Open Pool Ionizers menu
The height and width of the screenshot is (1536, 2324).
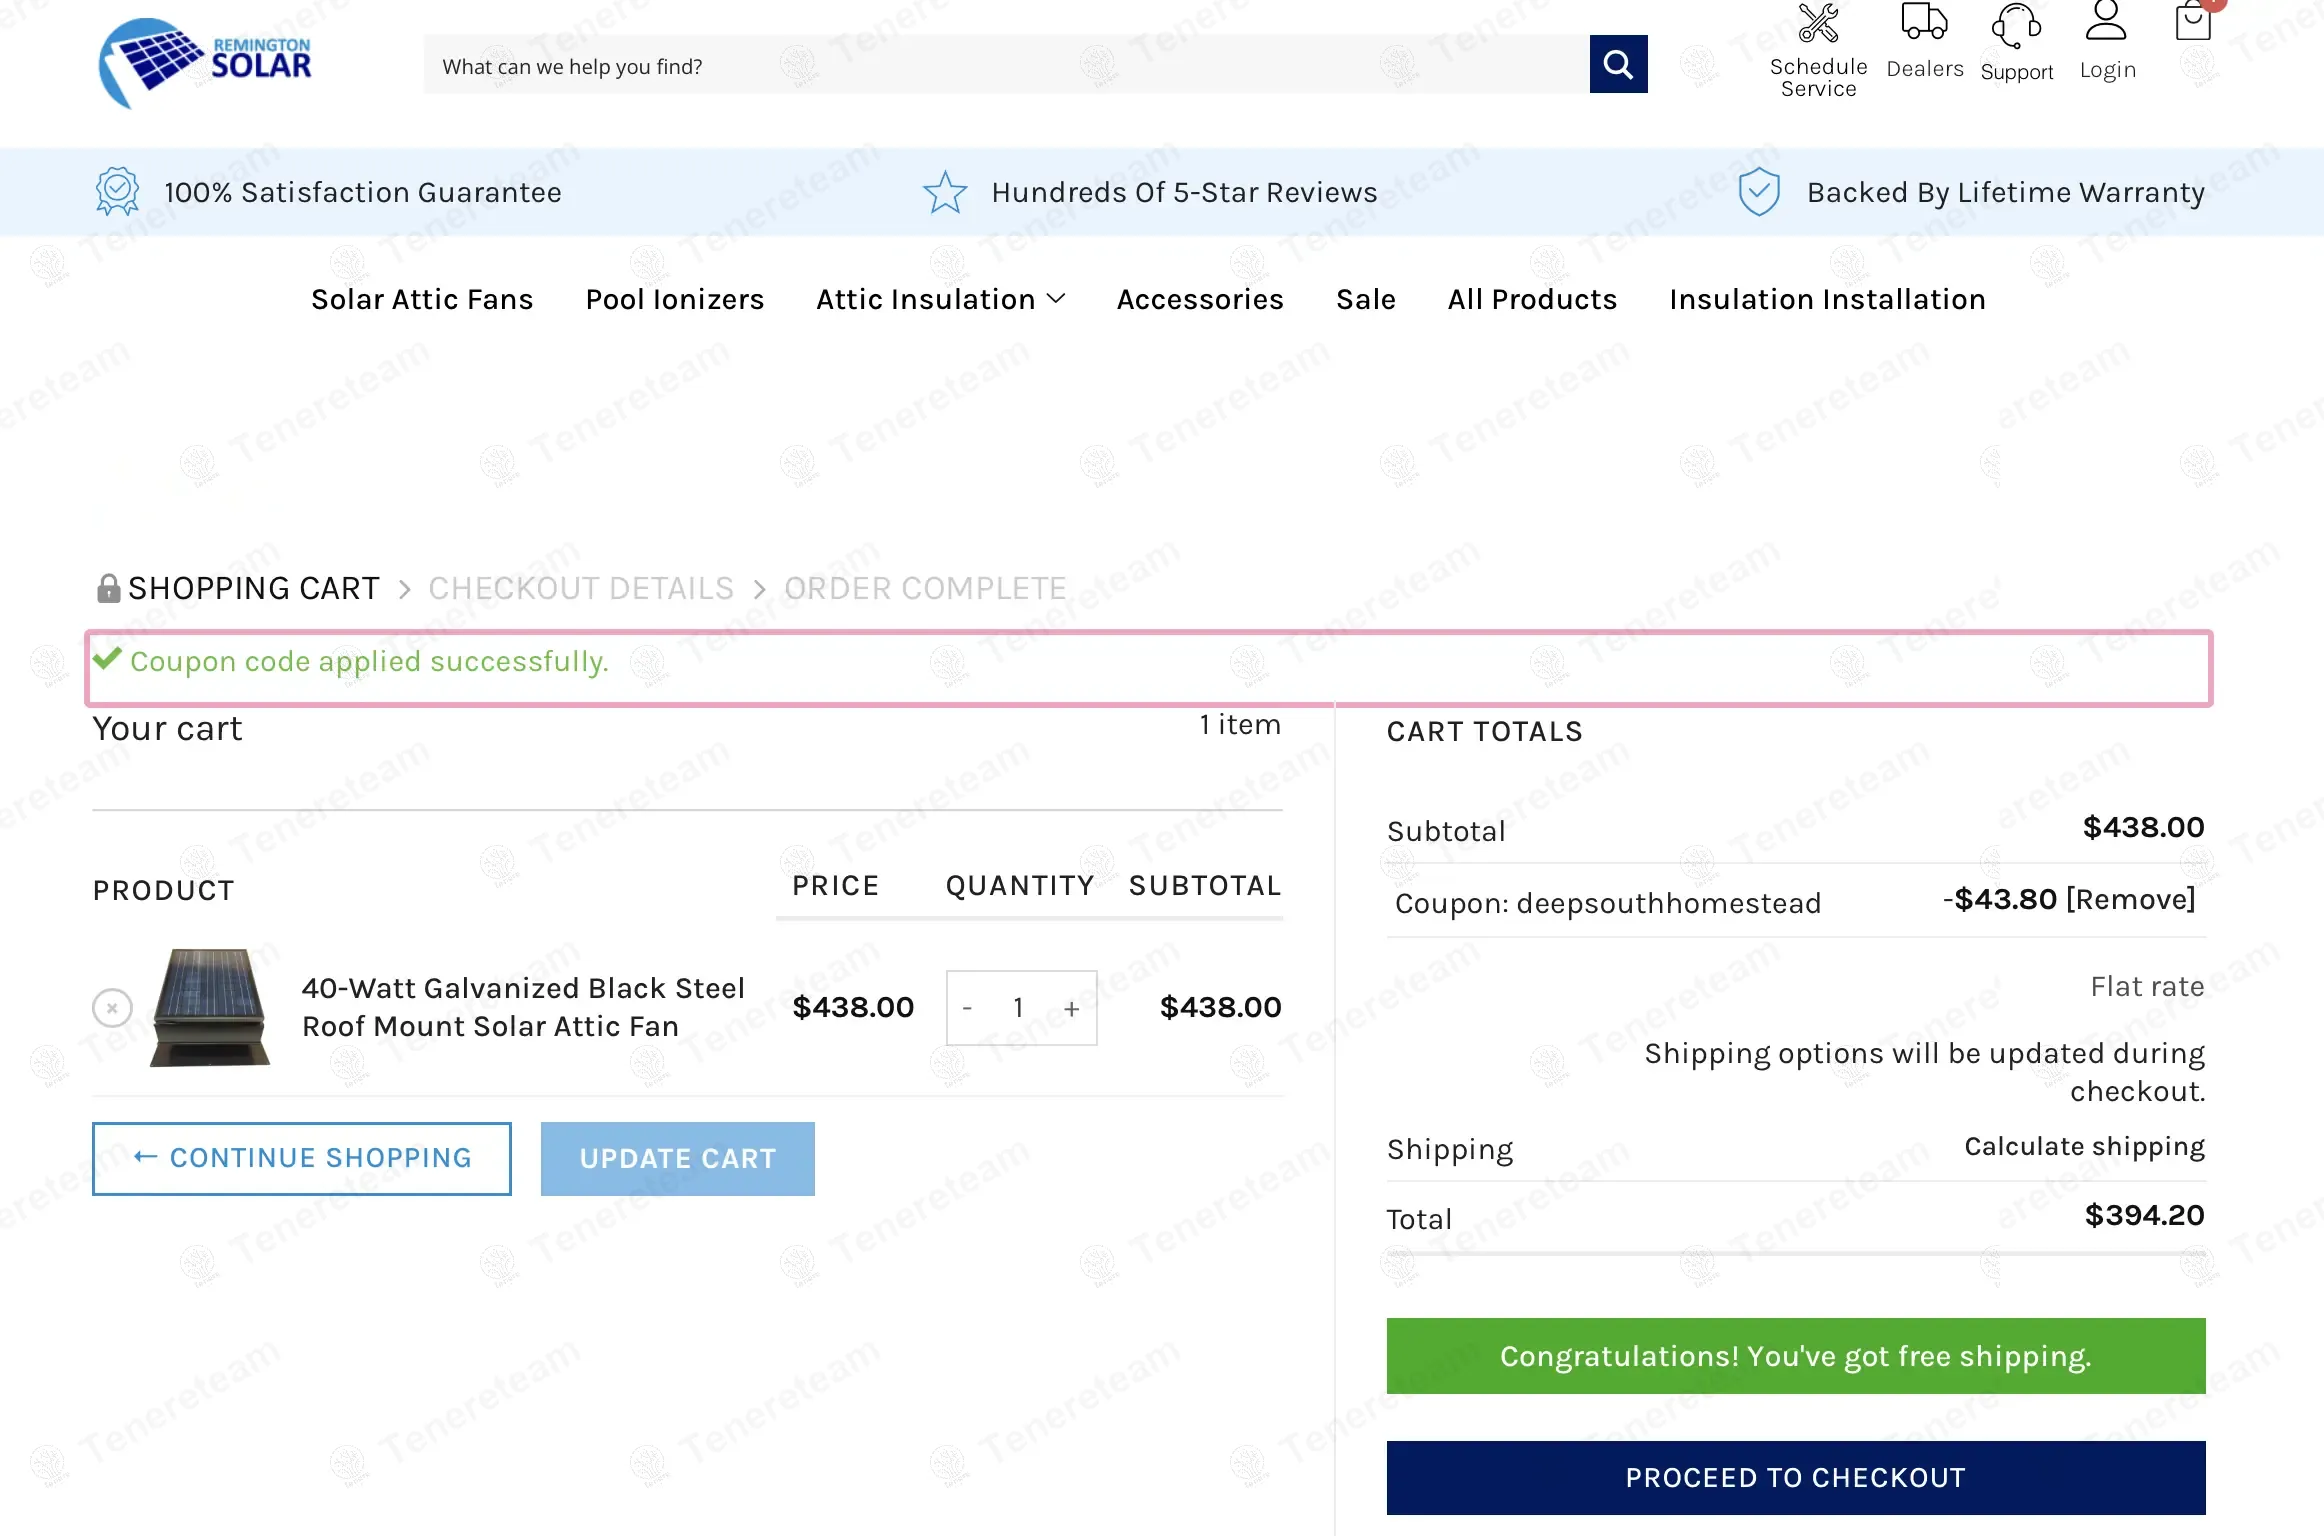point(675,299)
